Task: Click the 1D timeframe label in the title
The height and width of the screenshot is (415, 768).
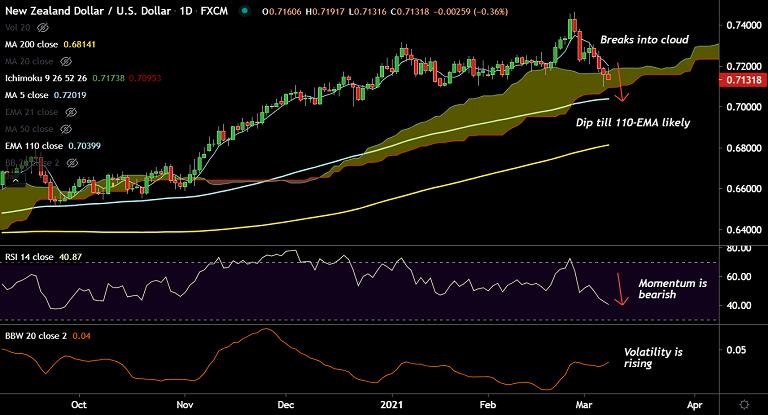Action: [185, 11]
